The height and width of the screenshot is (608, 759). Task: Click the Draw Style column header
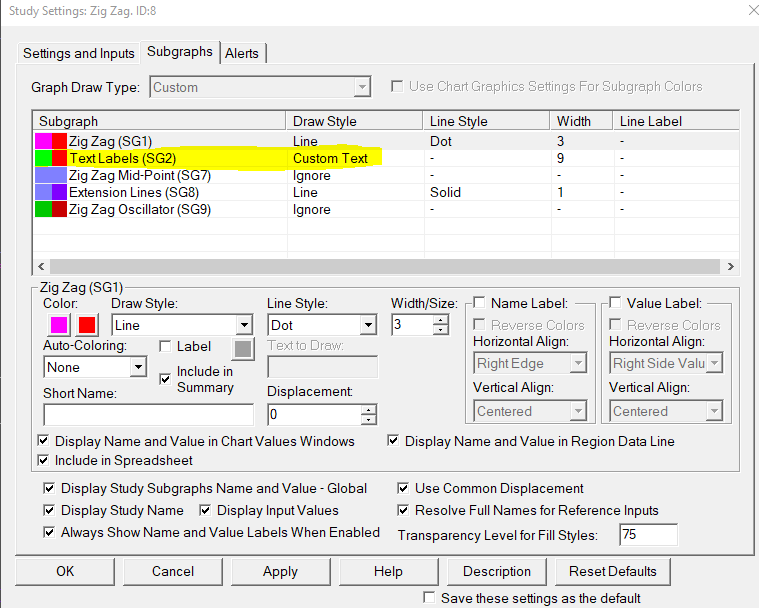coord(355,121)
